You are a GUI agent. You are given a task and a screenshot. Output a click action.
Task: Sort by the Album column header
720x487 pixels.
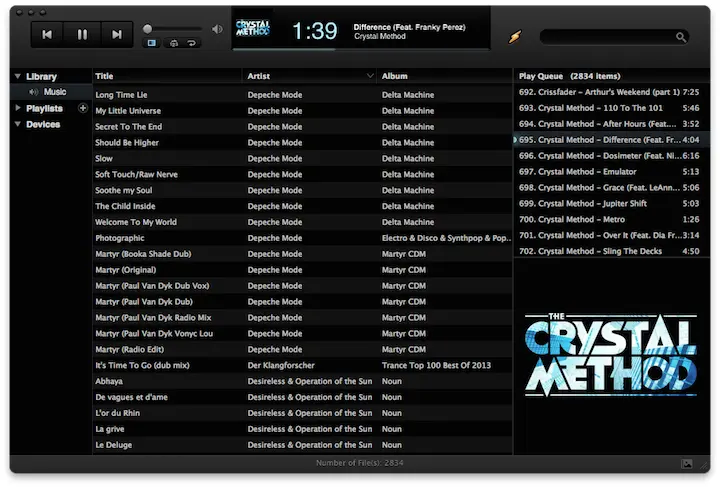pos(444,76)
